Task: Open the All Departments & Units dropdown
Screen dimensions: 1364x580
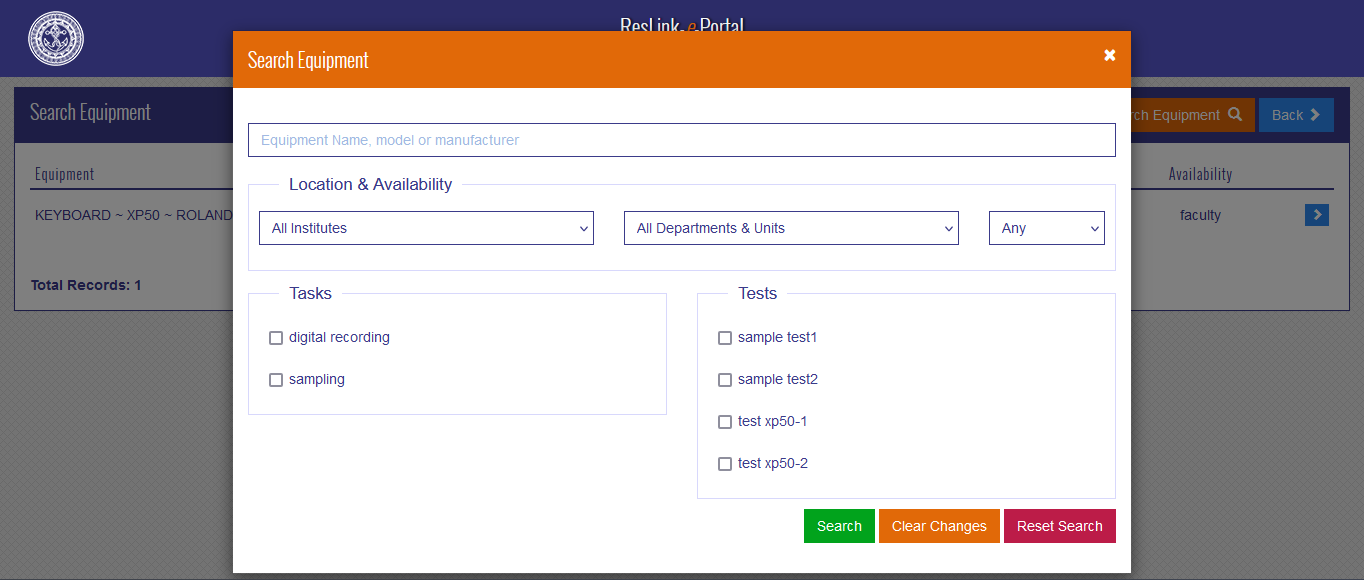Action: click(x=791, y=228)
